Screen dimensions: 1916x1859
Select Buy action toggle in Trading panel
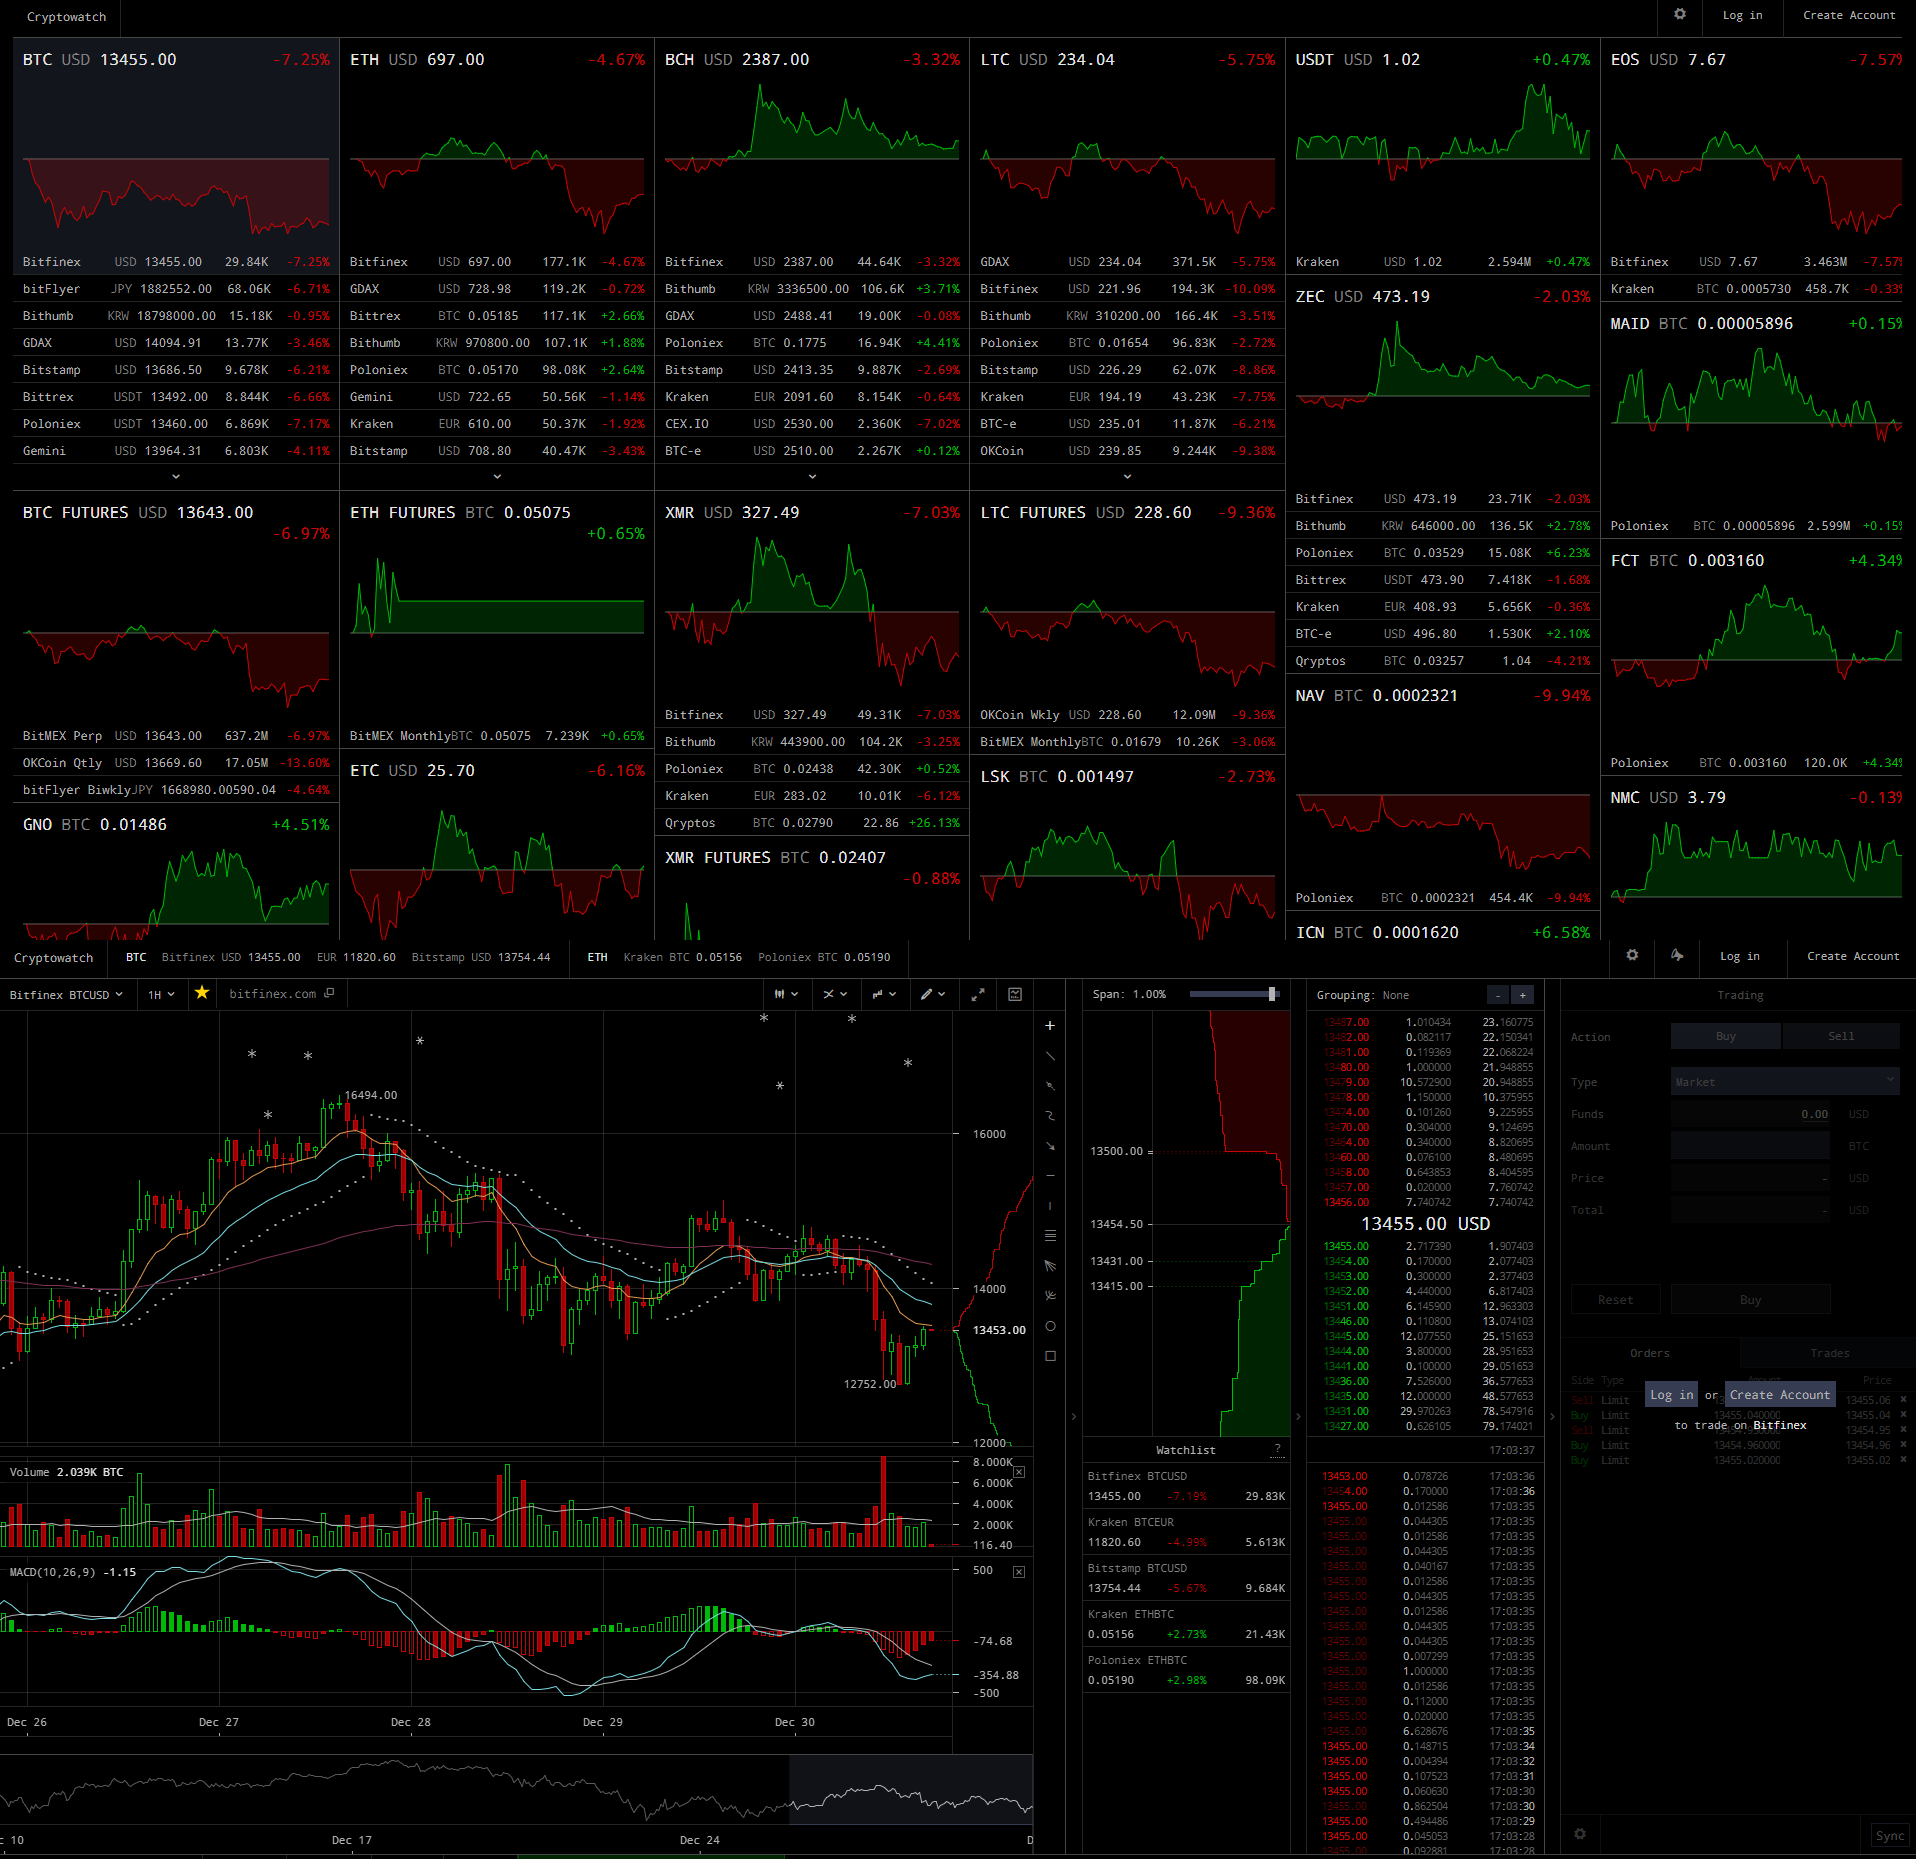point(1726,1036)
